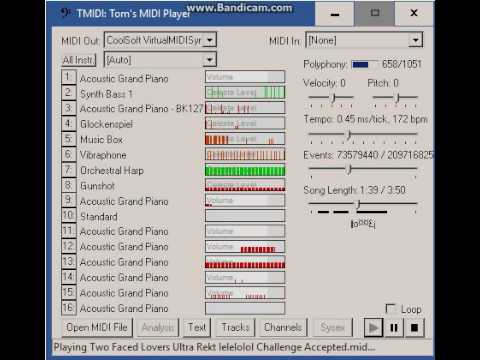The width and height of the screenshot is (480, 360).
Task: Click the Sysex button
Action: point(332,328)
